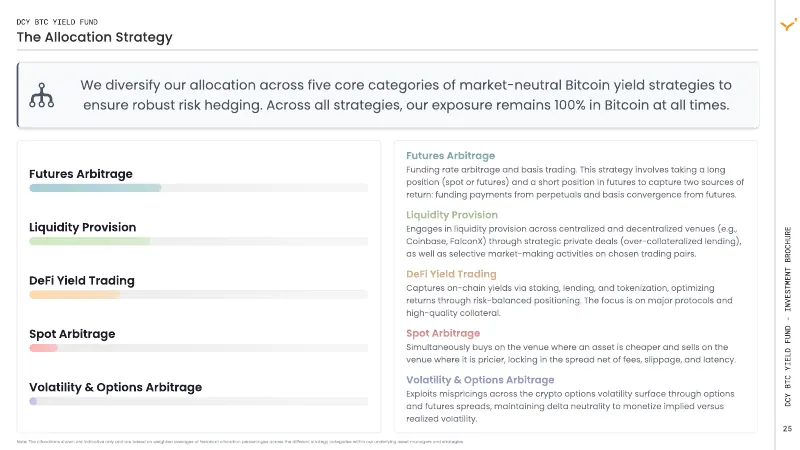Click the purple Volatility & Options heading

click(x=480, y=380)
